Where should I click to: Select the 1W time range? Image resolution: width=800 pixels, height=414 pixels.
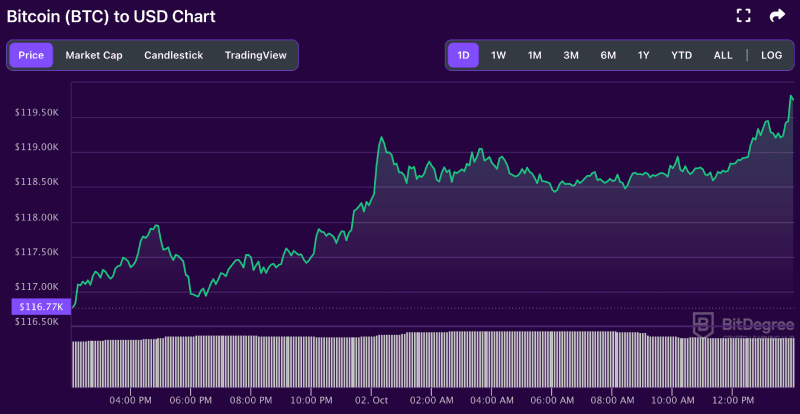[x=498, y=55]
